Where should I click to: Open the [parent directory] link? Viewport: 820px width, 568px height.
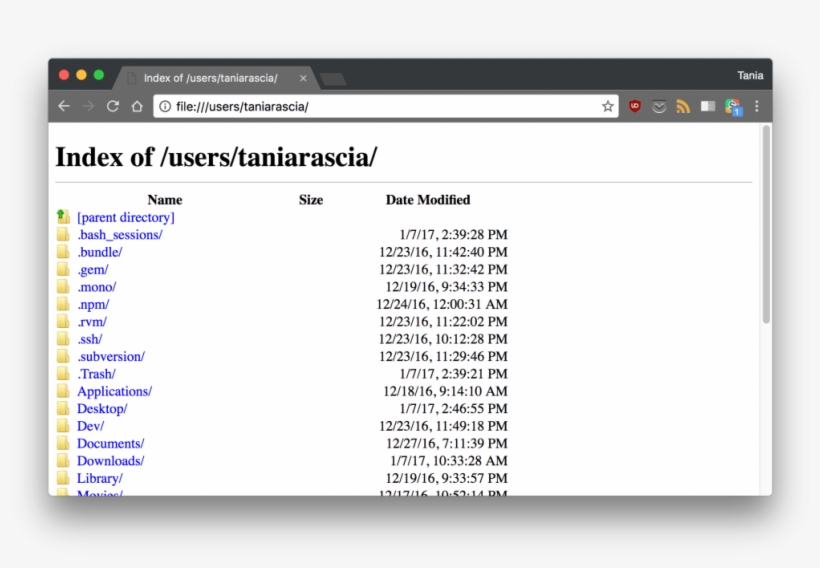(x=126, y=217)
